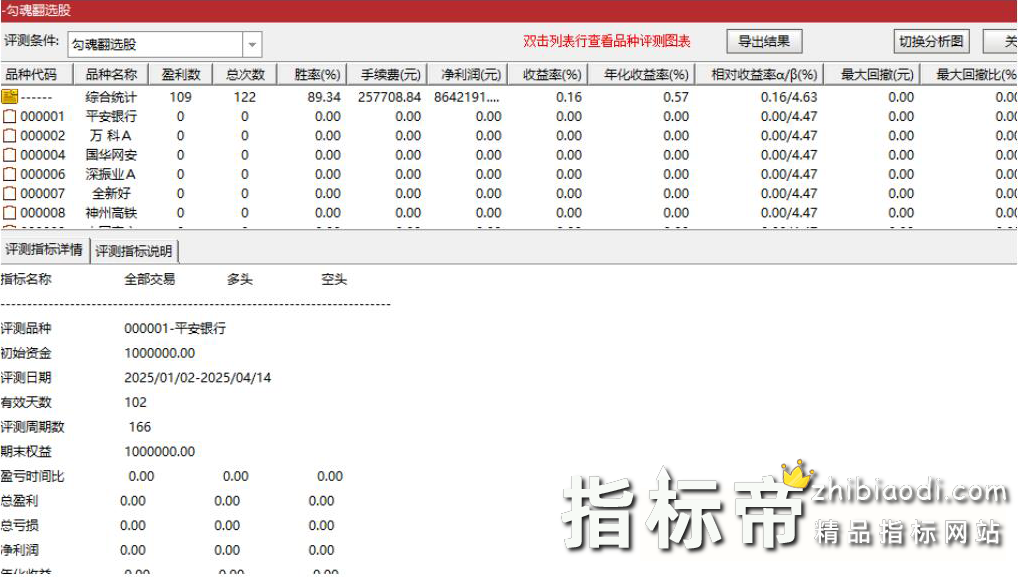Click the icon beside stock code 000002

click(9, 136)
